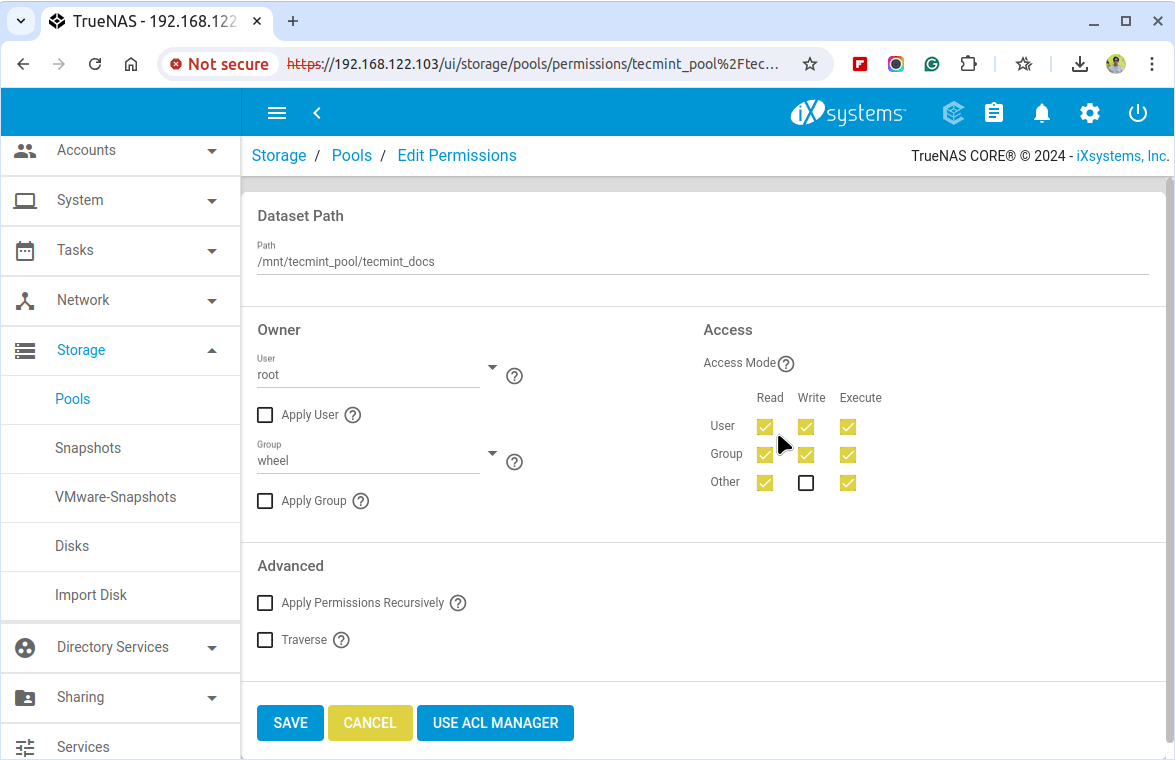Click the Sharing folder icon in sidebar
Viewport: 1175px width, 760px height.
(25, 698)
